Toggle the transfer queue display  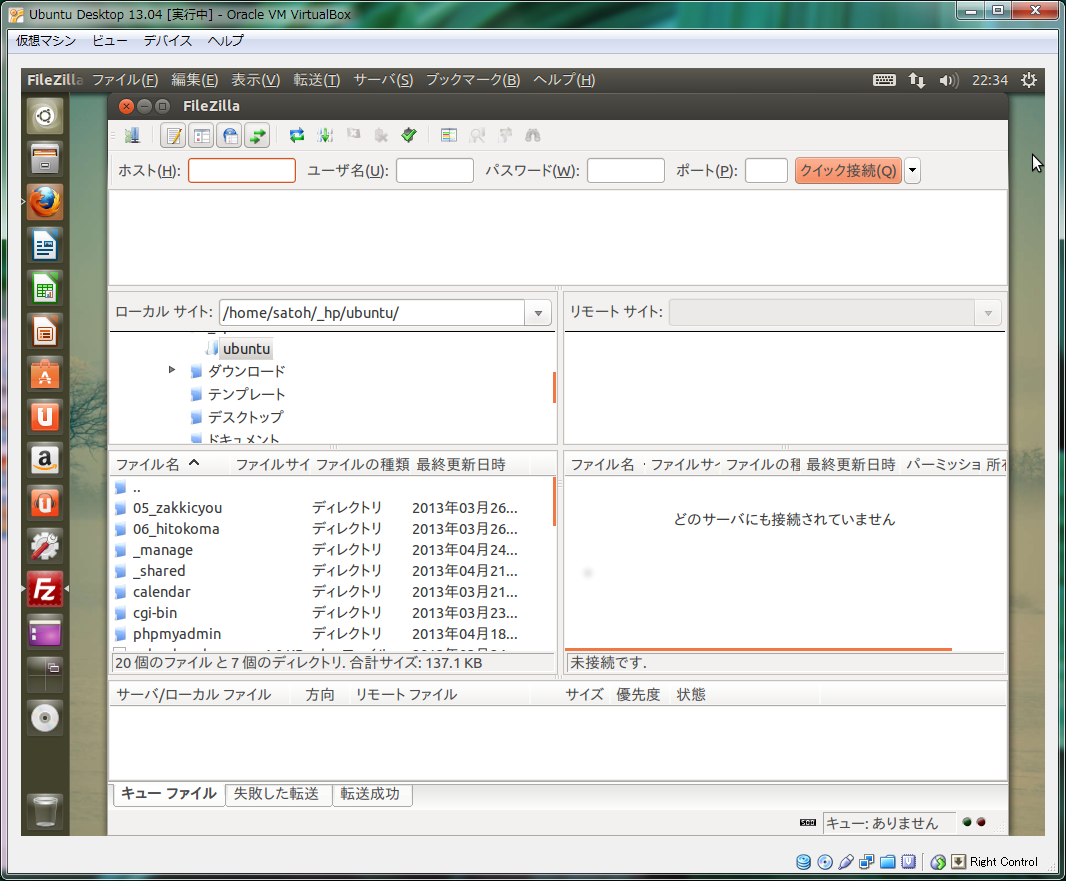tap(258, 135)
